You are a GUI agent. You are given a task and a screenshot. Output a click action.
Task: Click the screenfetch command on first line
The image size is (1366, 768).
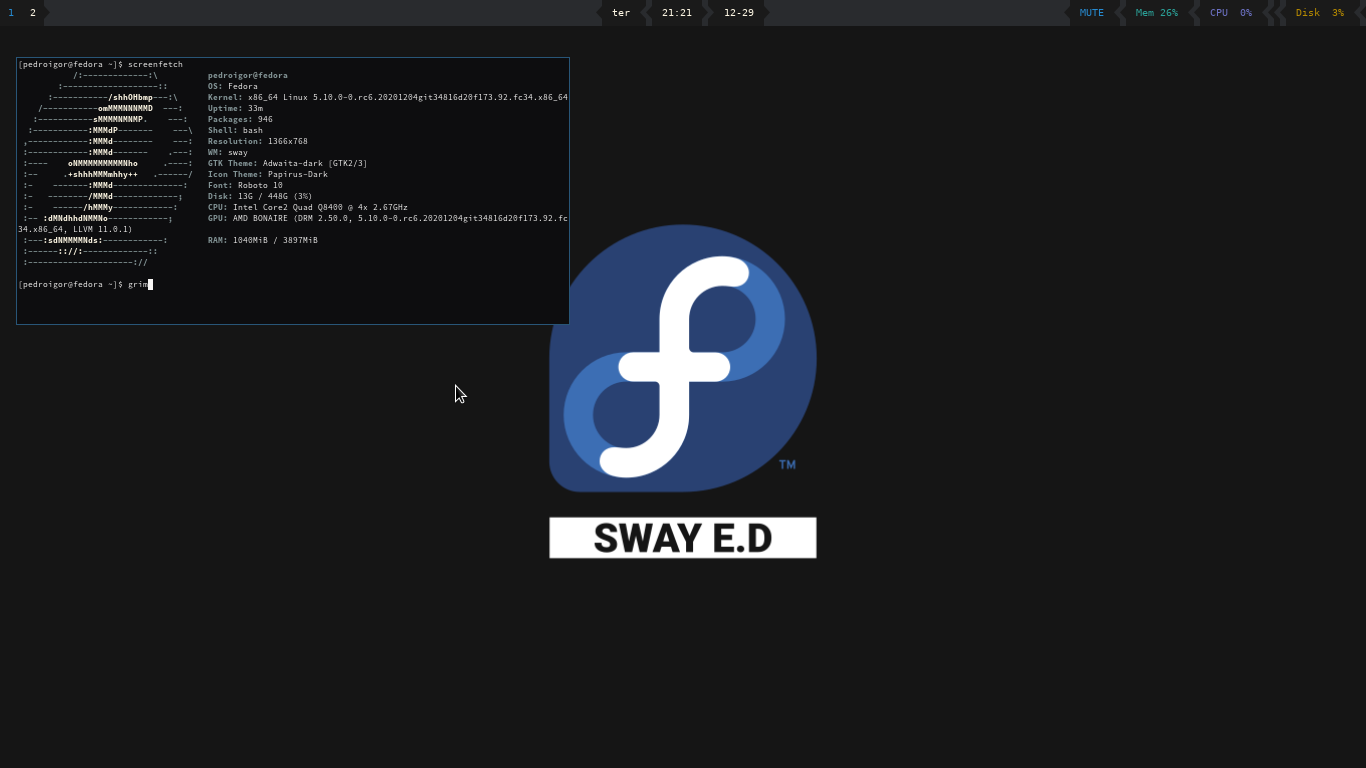click(x=155, y=65)
